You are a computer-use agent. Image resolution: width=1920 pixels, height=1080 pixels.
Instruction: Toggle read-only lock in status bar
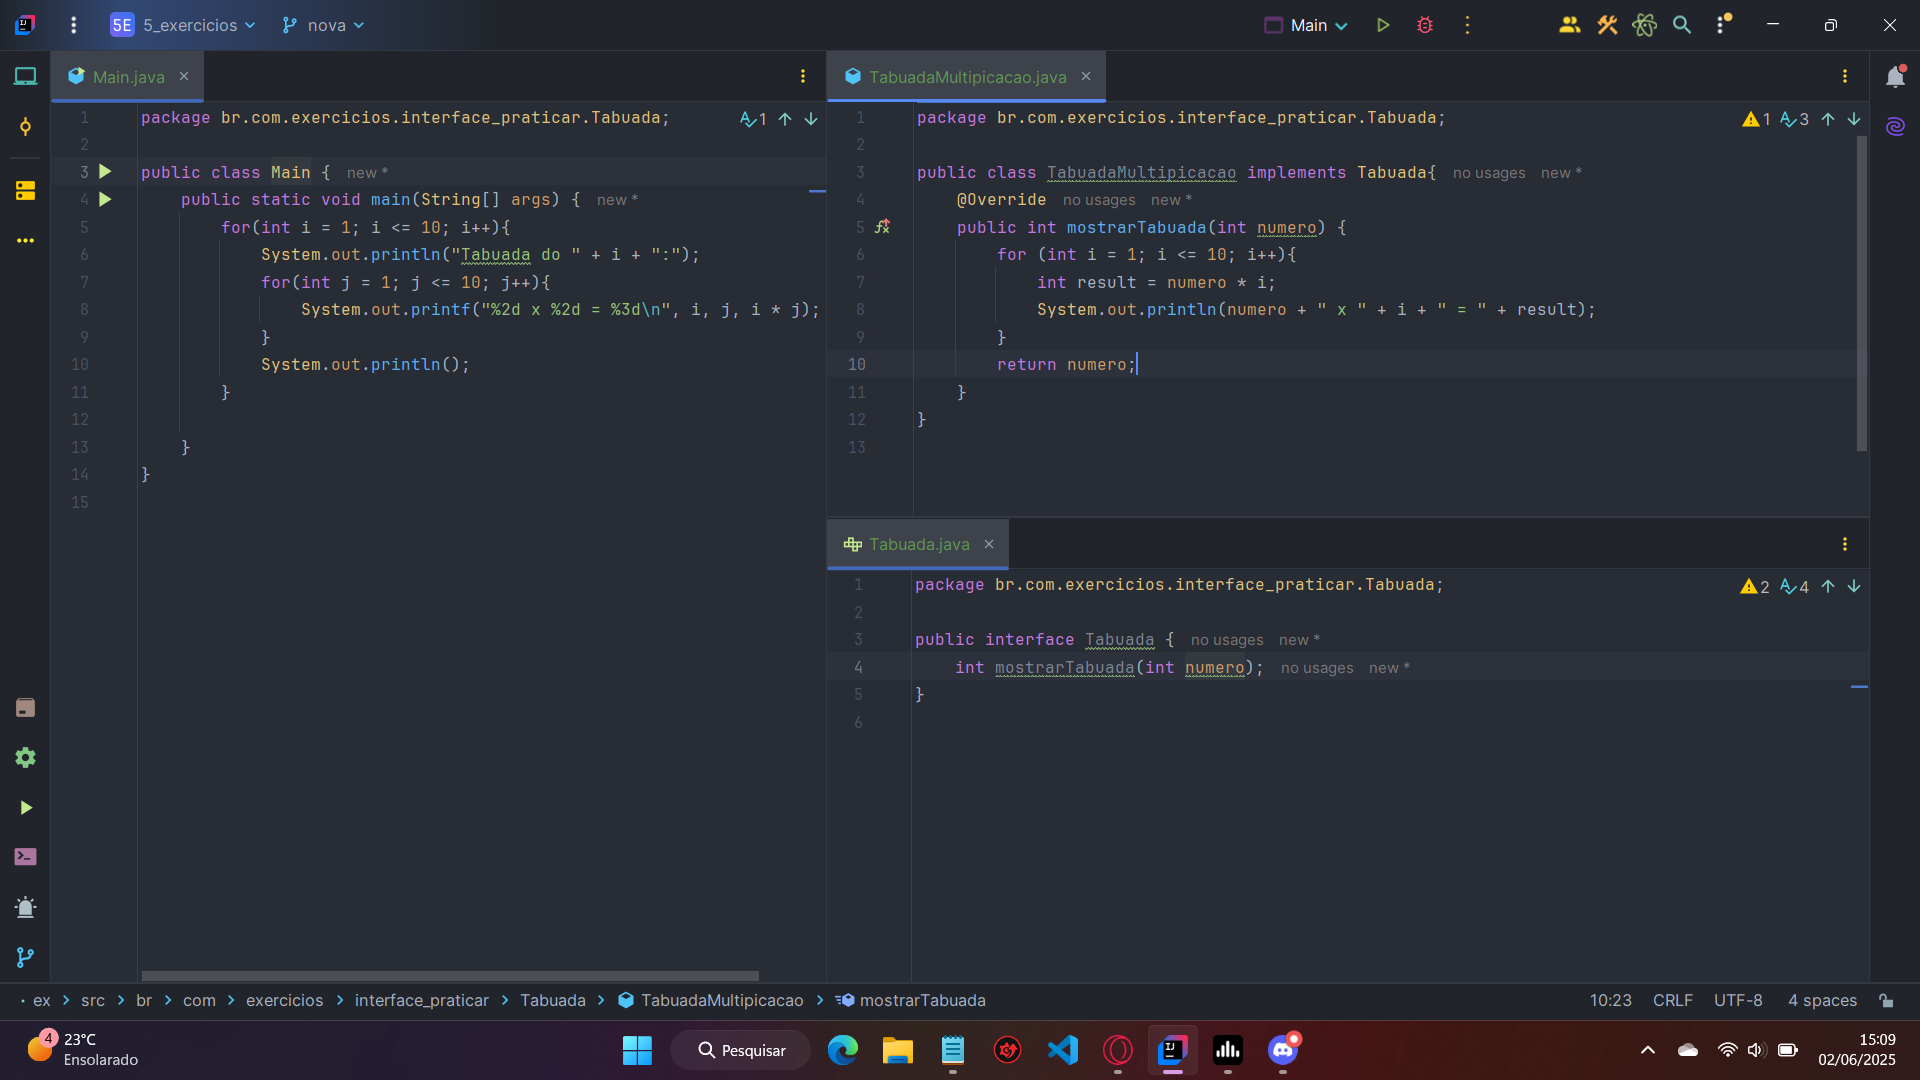[x=1886, y=1000]
